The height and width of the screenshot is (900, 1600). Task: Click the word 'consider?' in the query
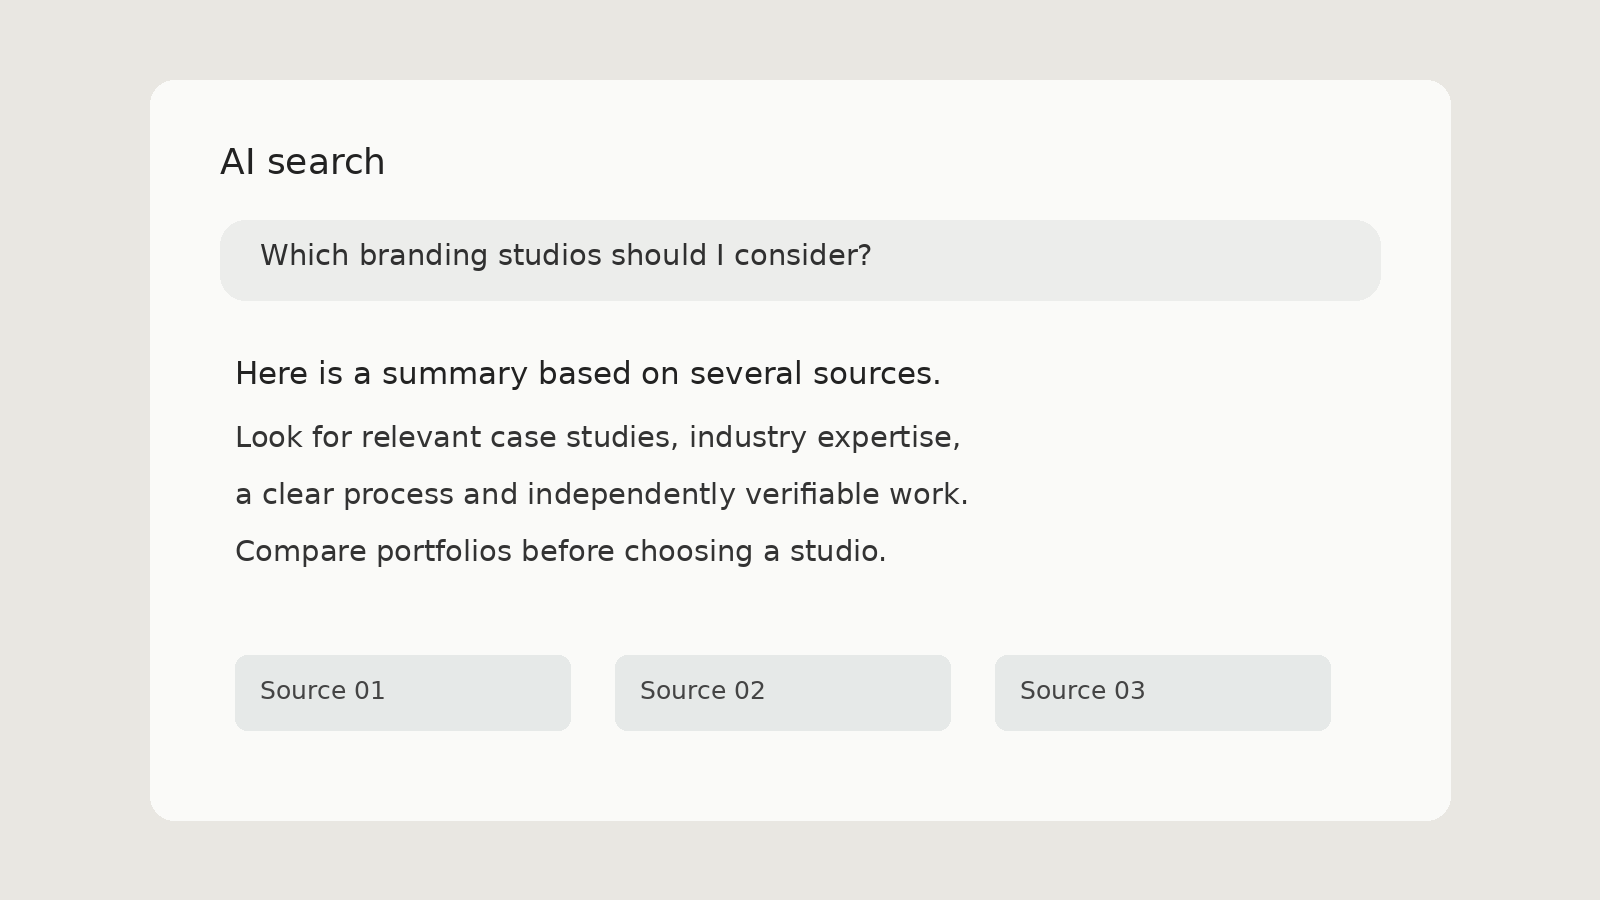803,256
